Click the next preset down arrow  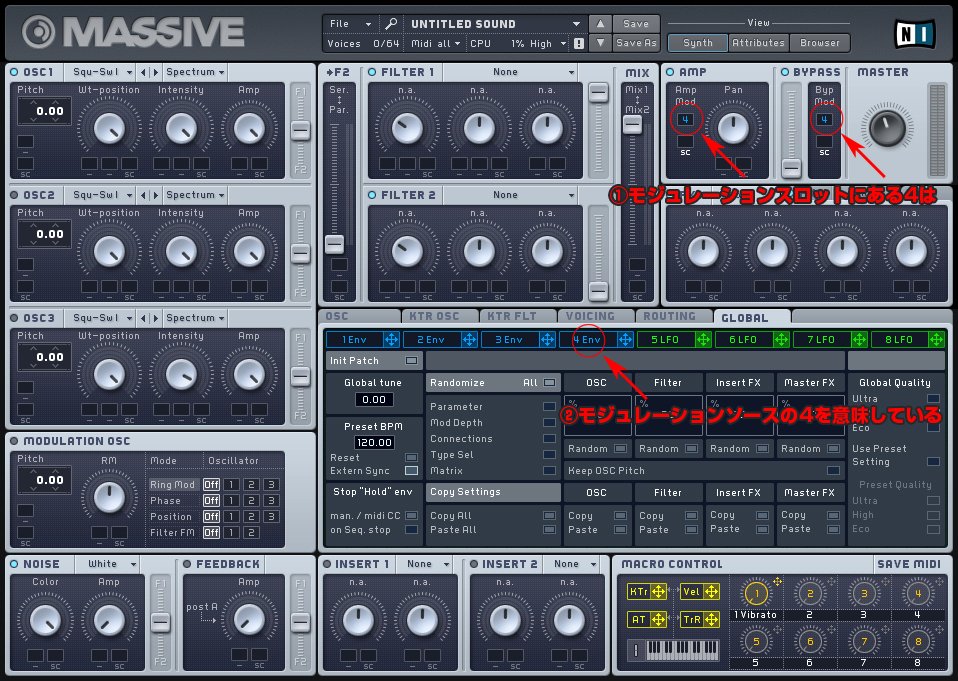point(600,43)
